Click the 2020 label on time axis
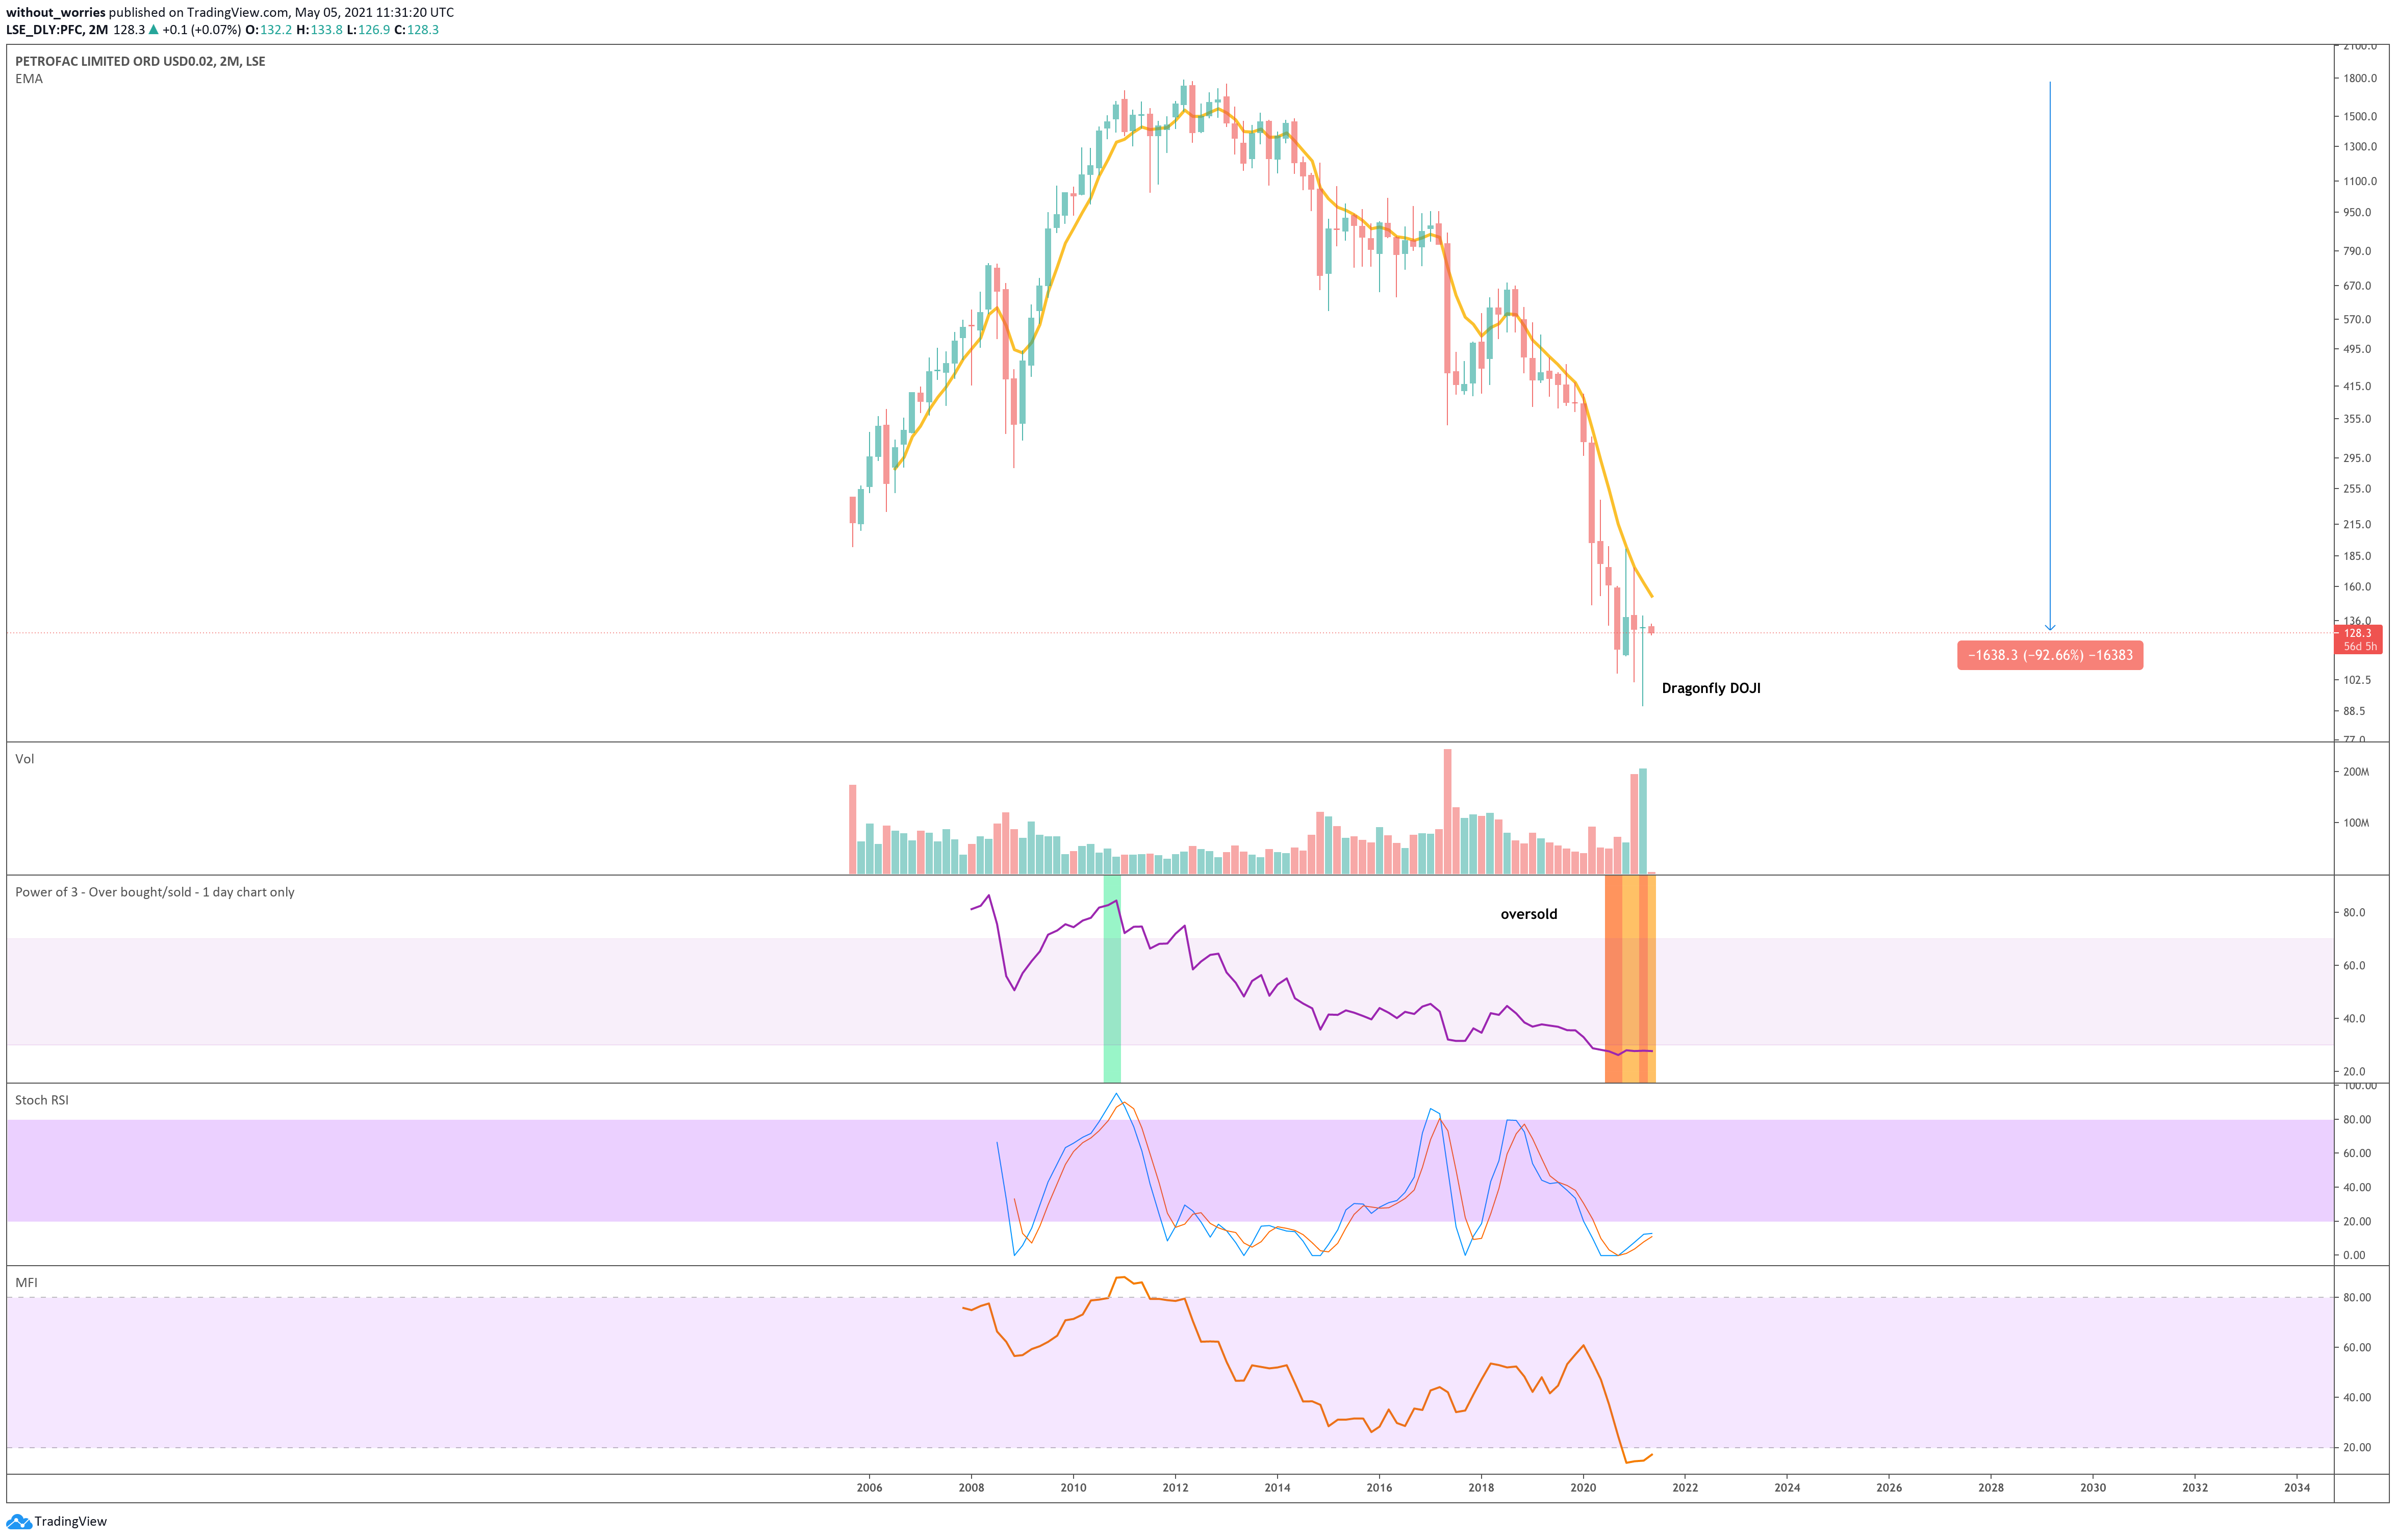 pos(1583,1487)
